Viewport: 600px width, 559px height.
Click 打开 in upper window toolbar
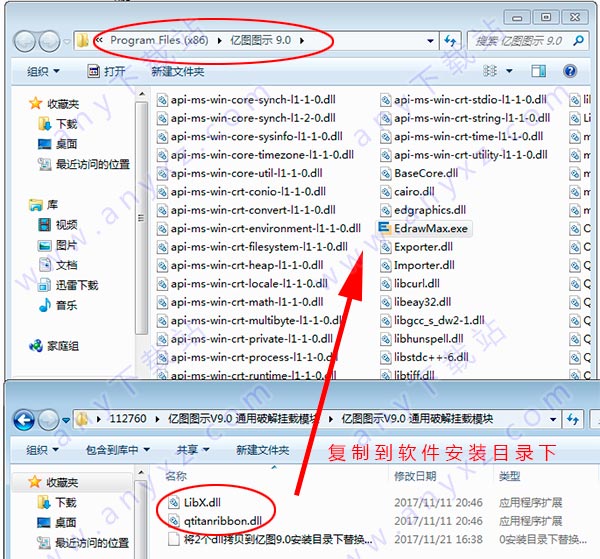coord(106,71)
